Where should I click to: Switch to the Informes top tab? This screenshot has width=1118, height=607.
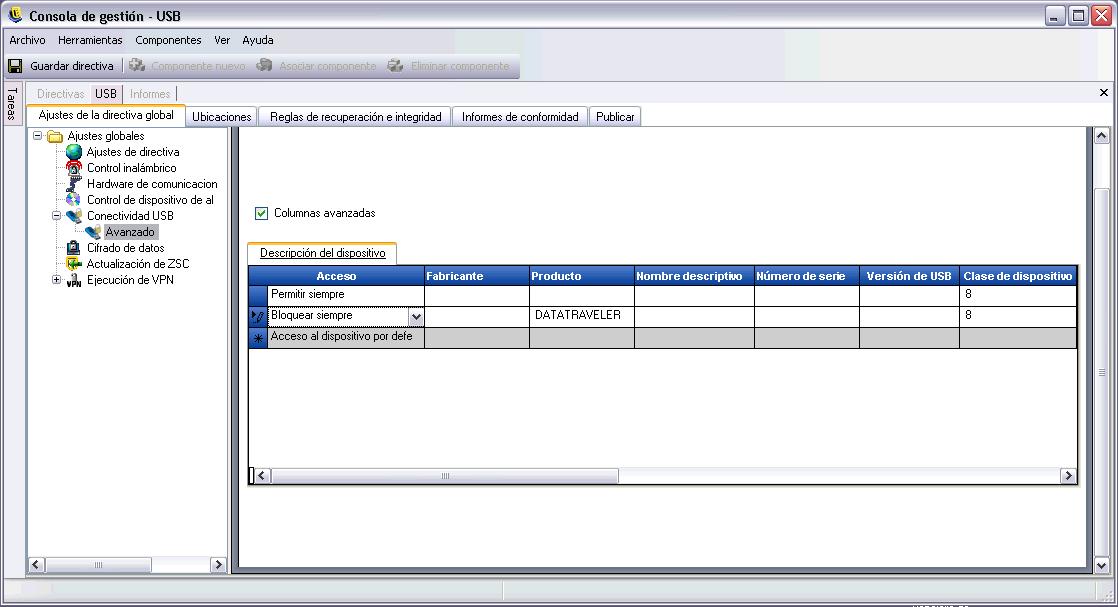tap(150, 93)
